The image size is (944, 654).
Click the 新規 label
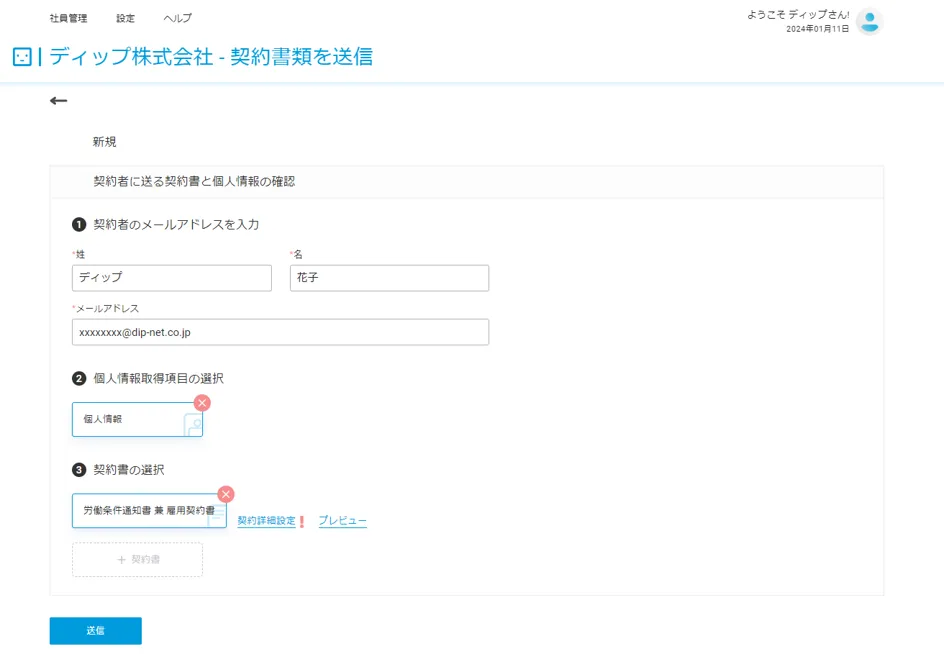point(104,142)
